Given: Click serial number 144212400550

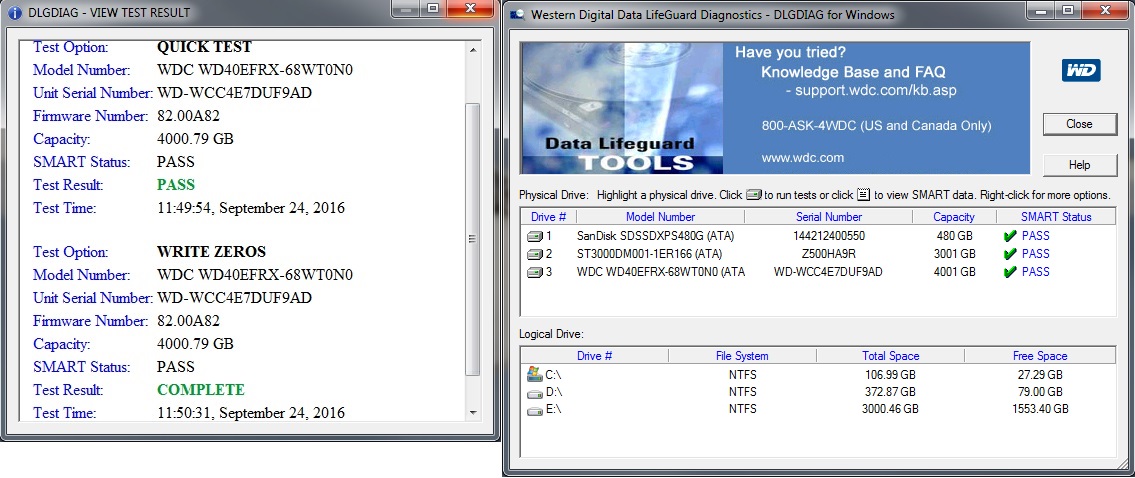Looking at the screenshot, I should (x=829, y=236).
